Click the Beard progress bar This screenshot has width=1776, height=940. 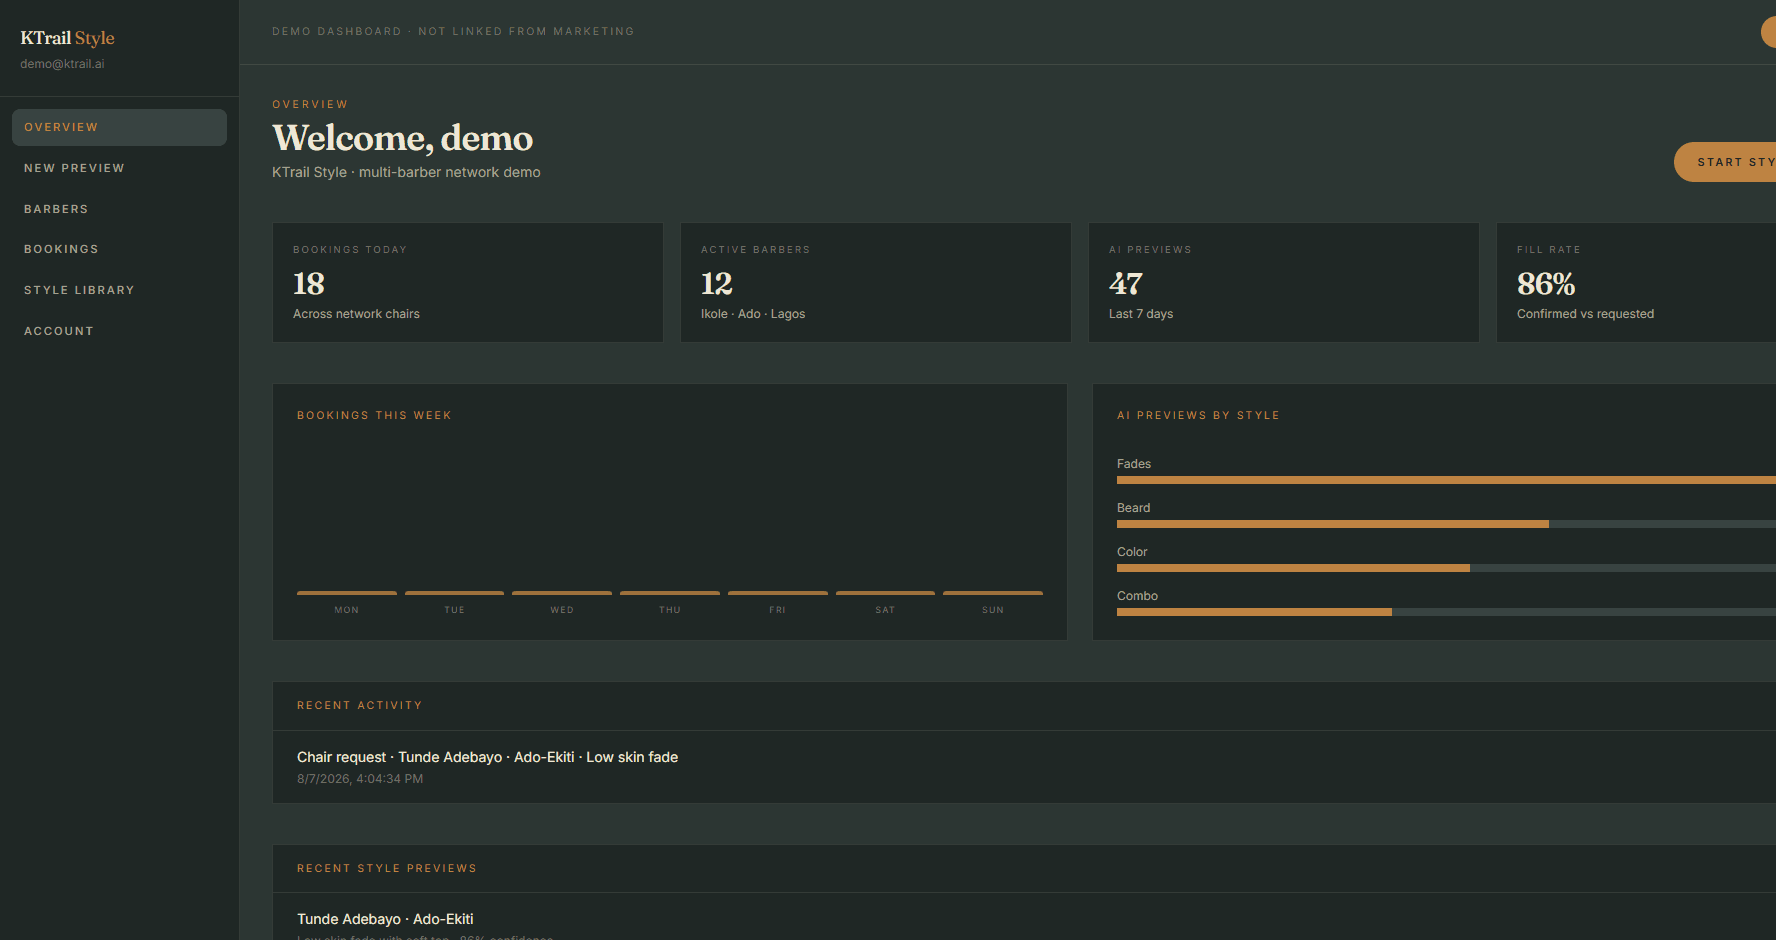coord(1446,524)
